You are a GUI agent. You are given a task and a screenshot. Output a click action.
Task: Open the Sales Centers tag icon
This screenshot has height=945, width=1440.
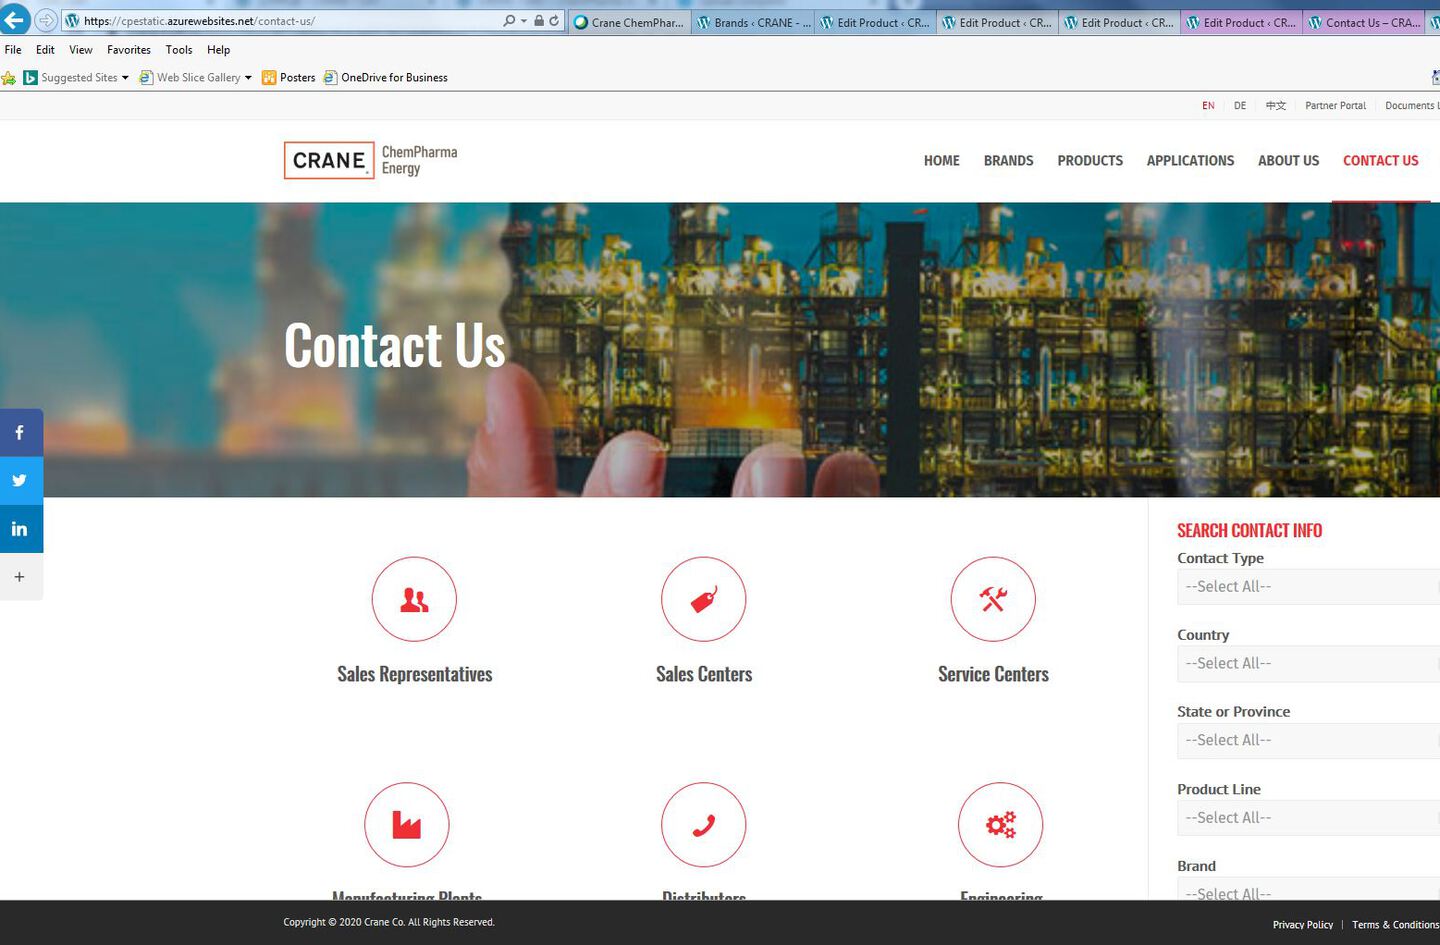click(703, 599)
